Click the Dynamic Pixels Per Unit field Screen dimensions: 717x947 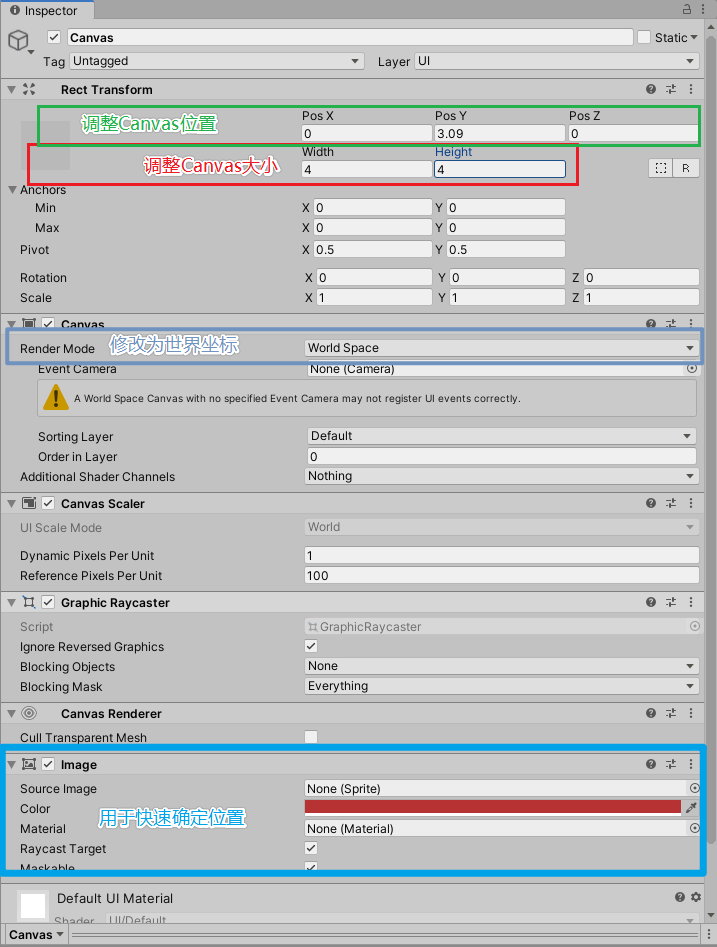(502, 555)
